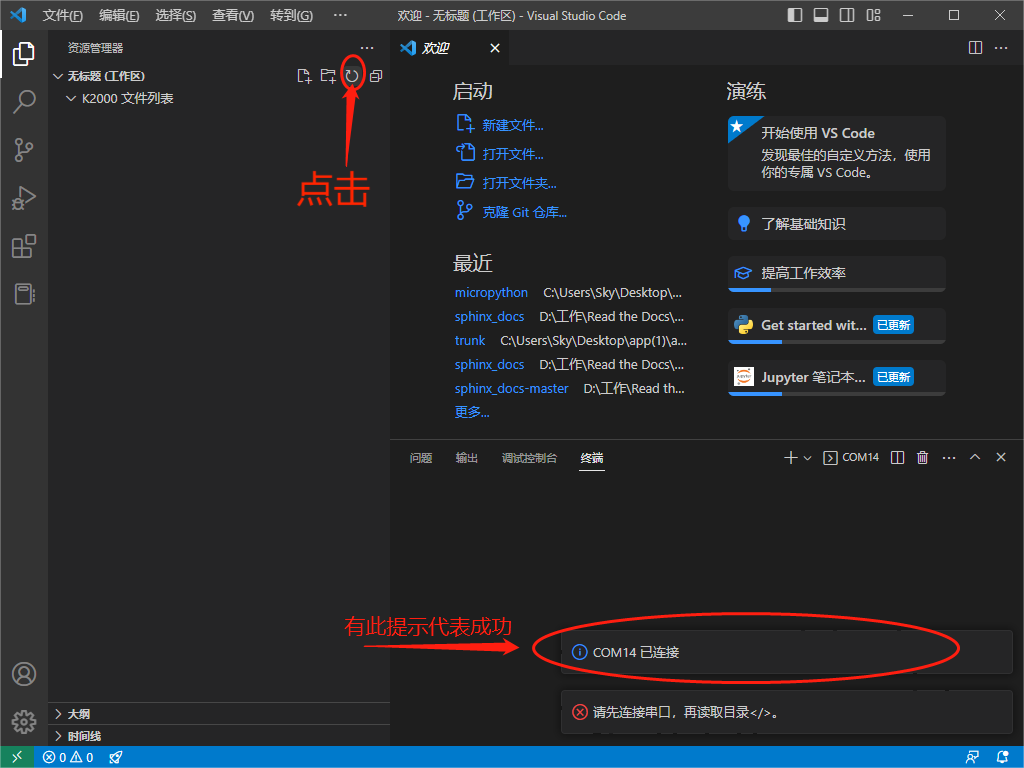Viewport: 1024px width, 768px height.
Task: Switch to the 输出 panel tab
Action: [466, 458]
